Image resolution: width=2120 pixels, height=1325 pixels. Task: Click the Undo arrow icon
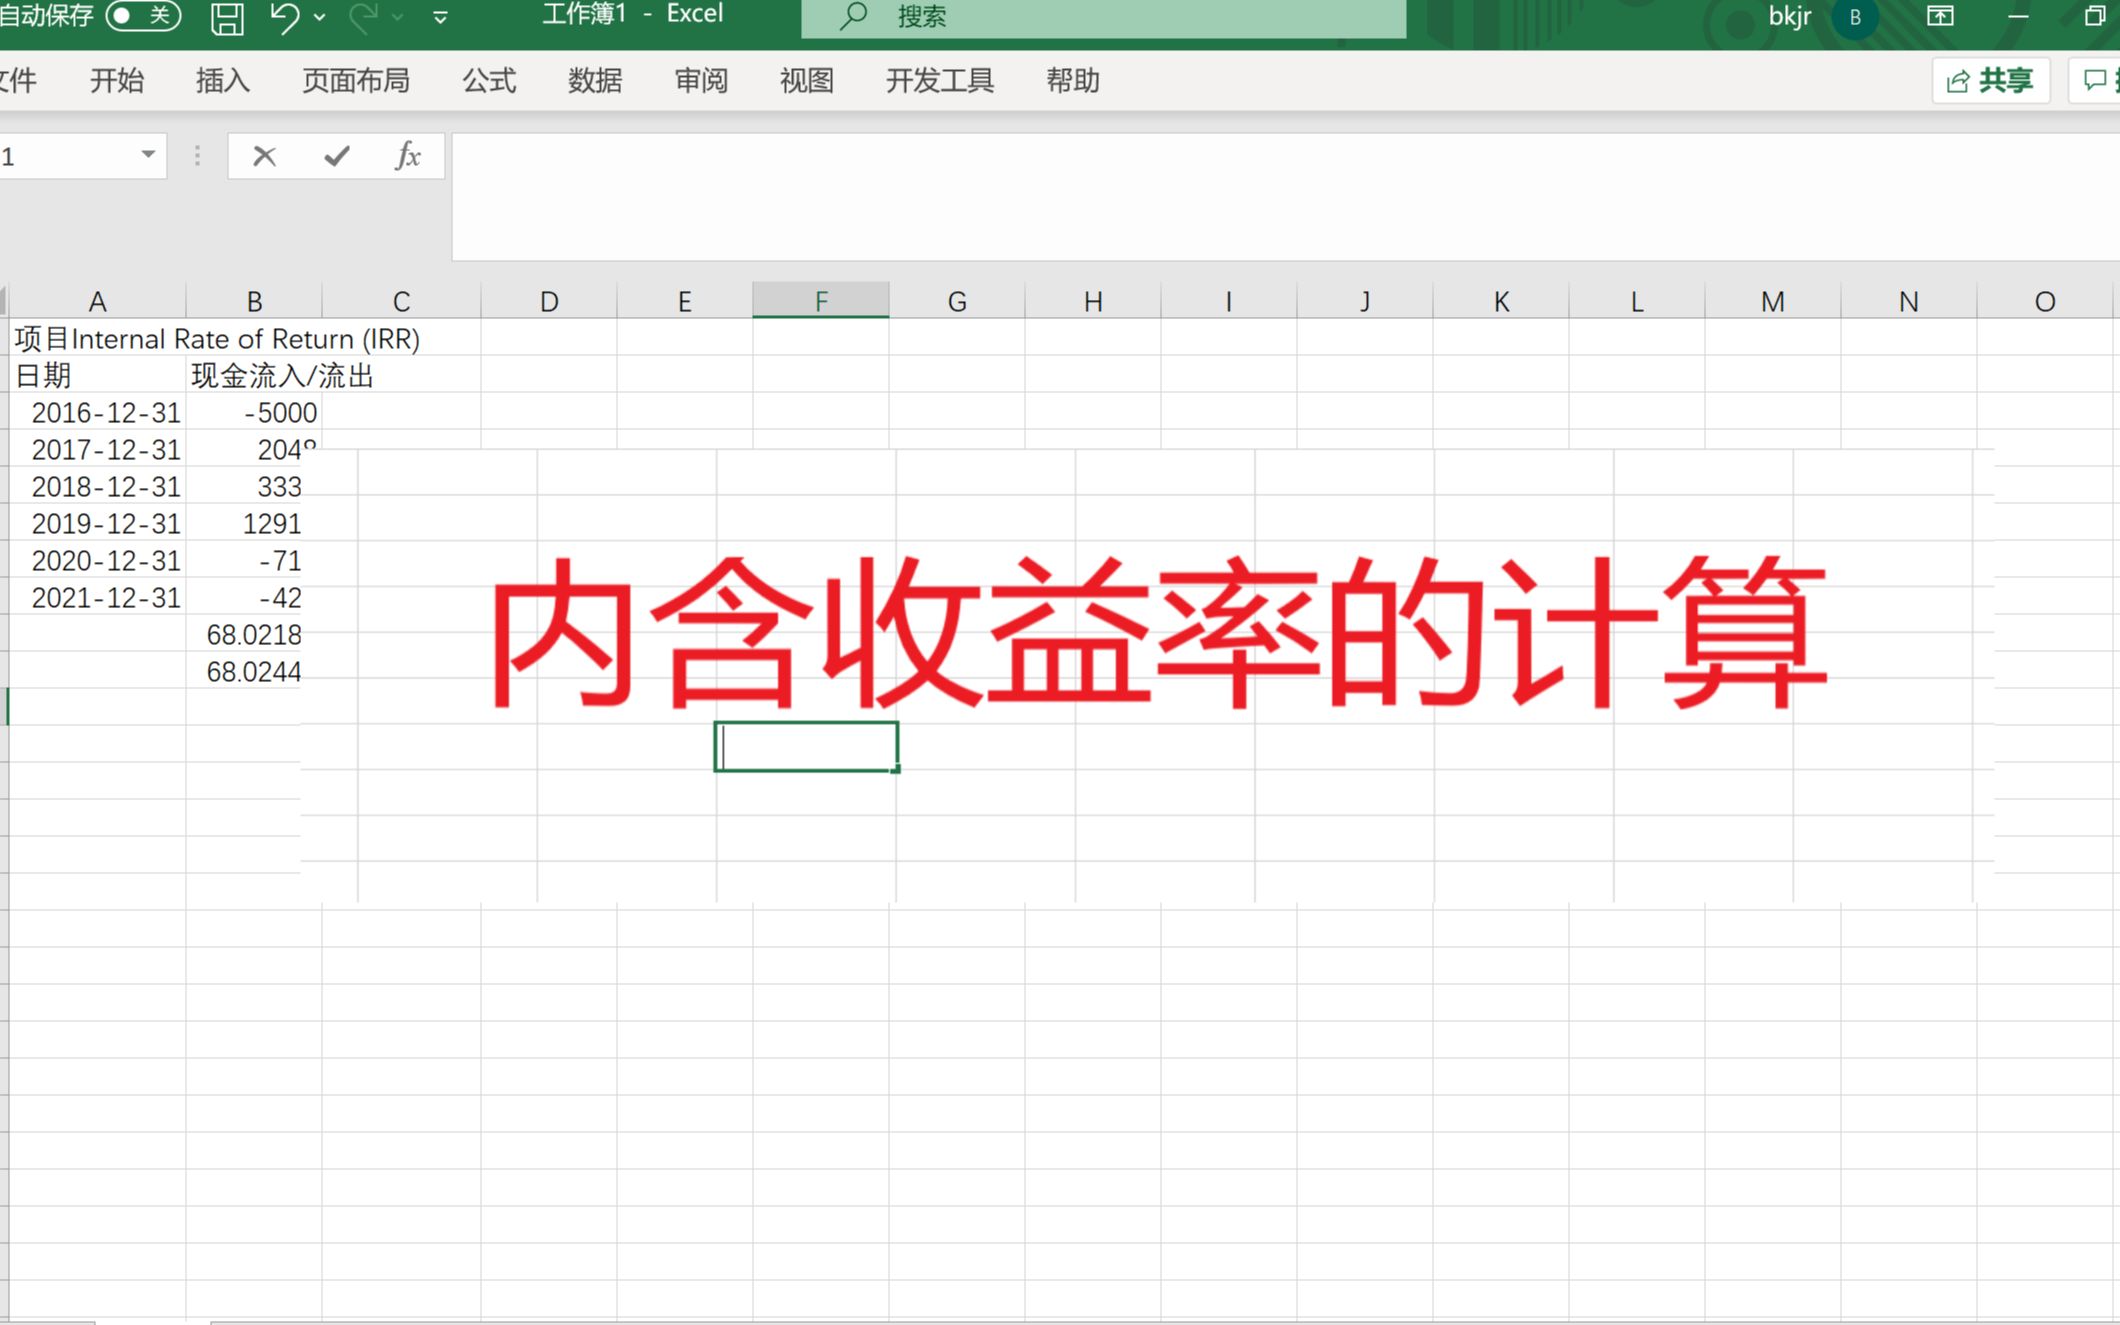284,17
